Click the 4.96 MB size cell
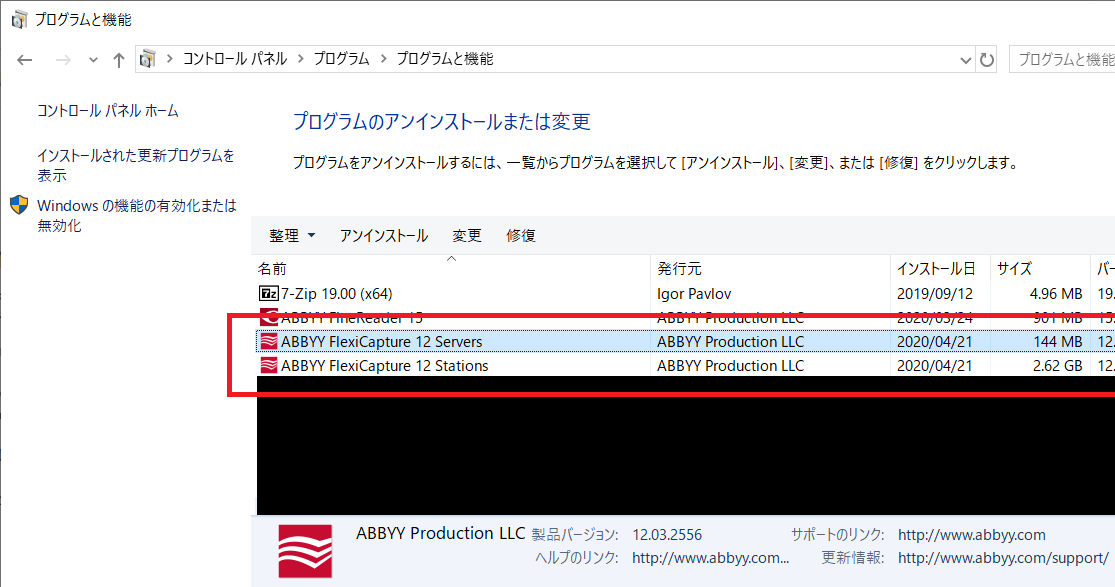The image size is (1115, 587). point(1056,294)
